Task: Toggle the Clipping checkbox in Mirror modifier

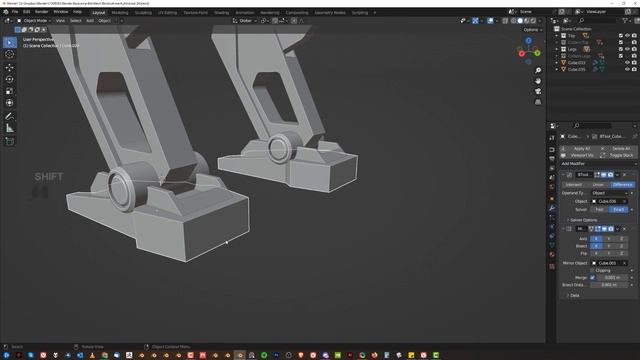Action: coord(592,270)
